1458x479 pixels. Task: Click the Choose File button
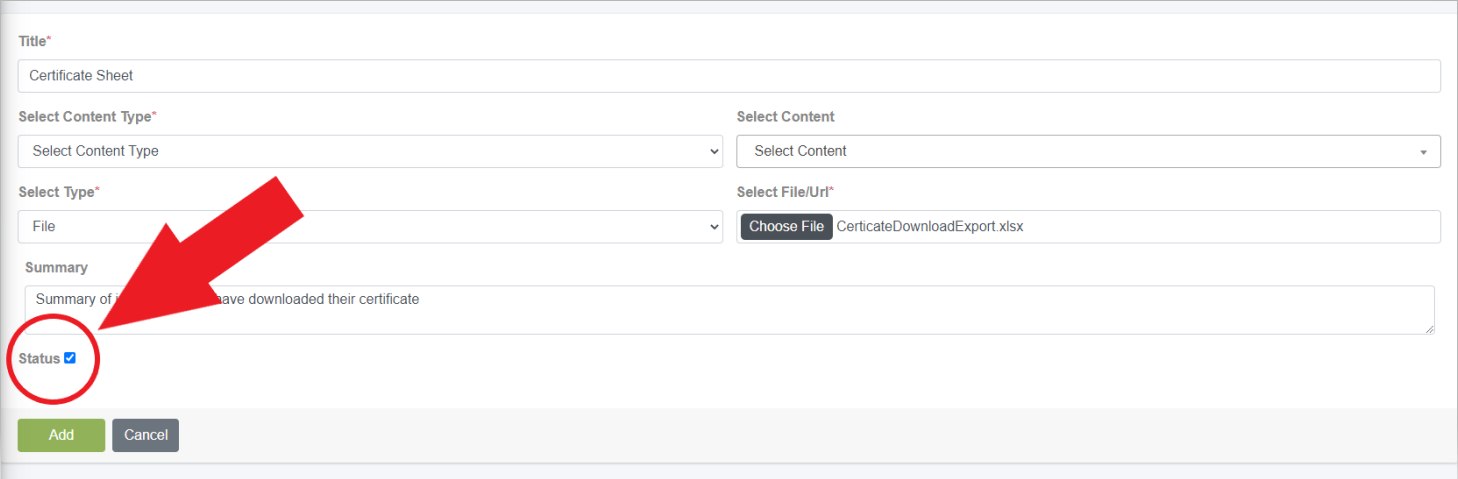[x=786, y=227]
